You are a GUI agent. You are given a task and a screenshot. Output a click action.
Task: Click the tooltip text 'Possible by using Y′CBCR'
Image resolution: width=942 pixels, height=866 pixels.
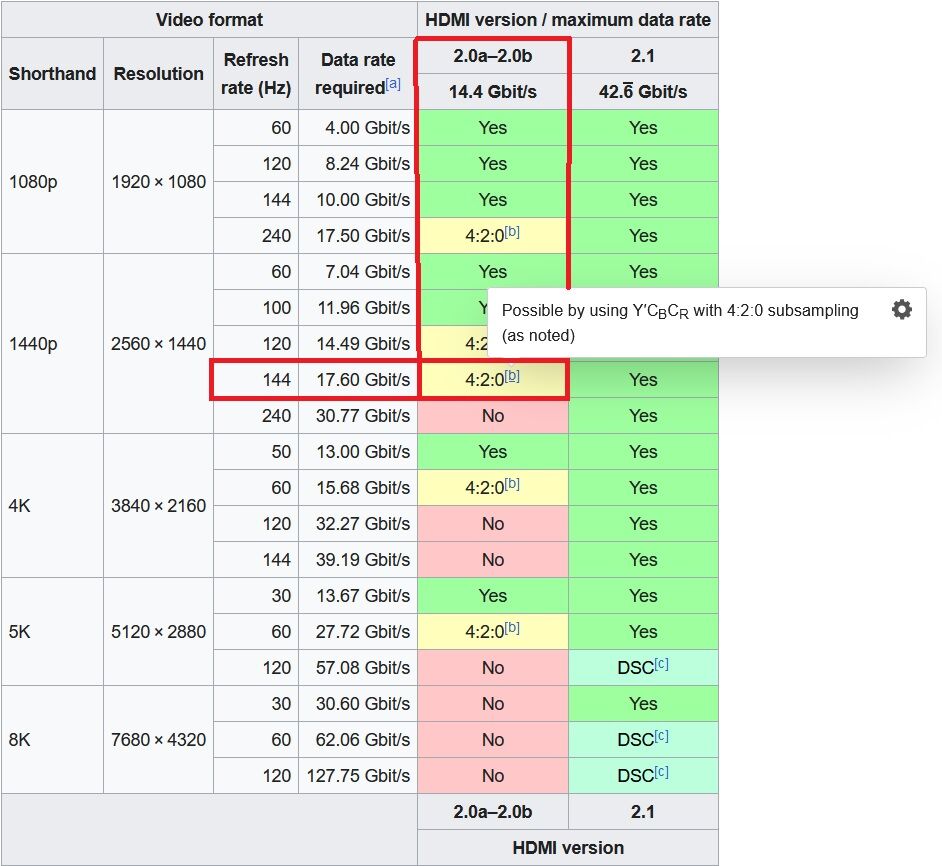click(x=595, y=311)
